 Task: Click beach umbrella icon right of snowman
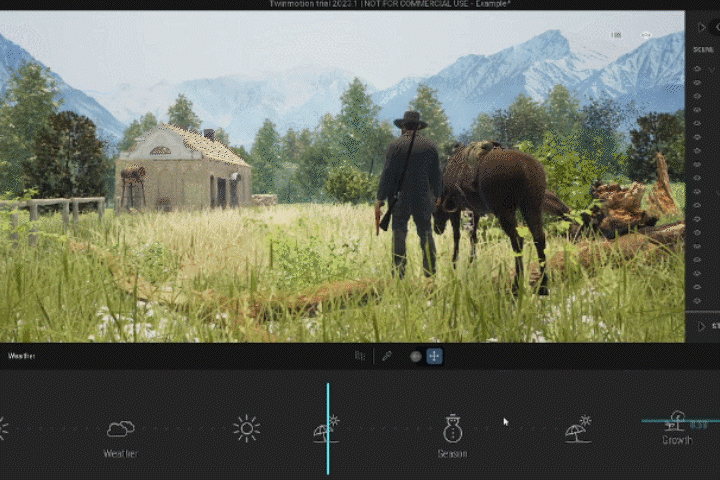578,429
